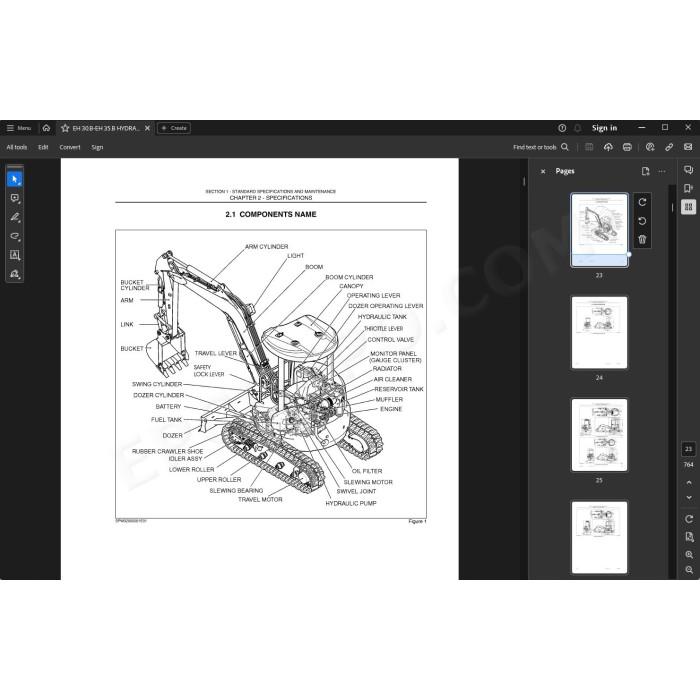Image resolution: width=700 pixels, height=700 pixels.
Task: Open the signature stamp tool
Action: (15, 274)
